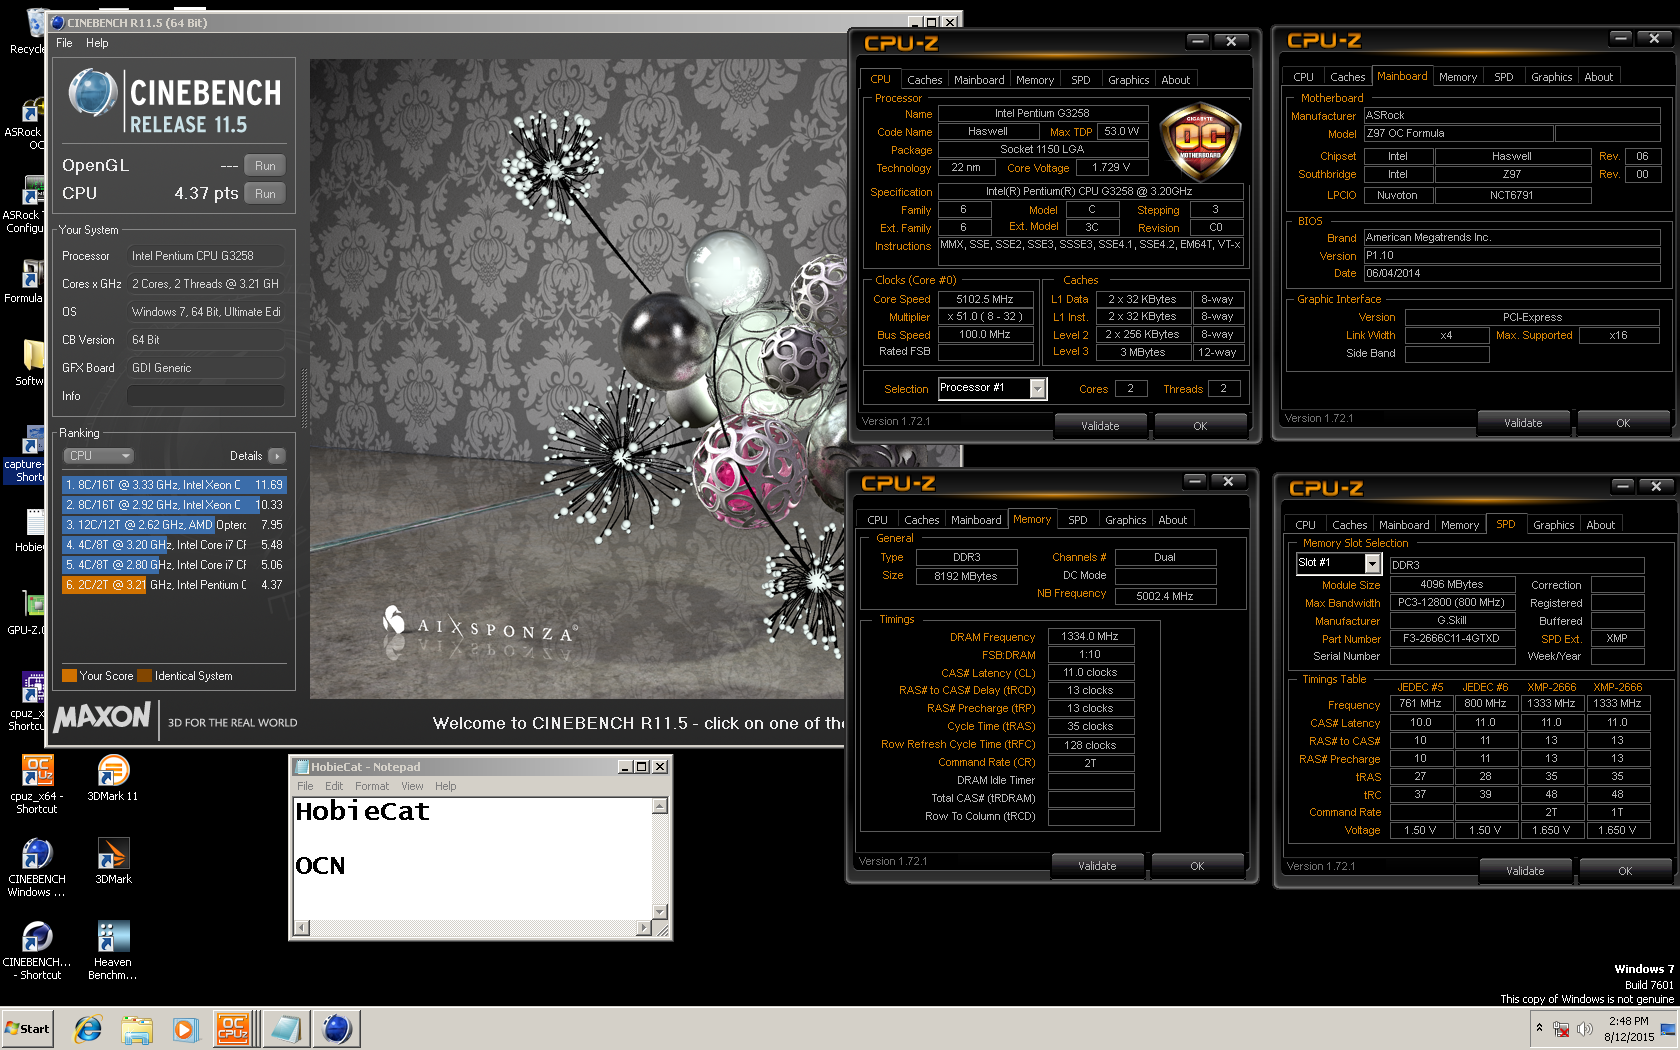
Task: Select Memory tab in SPD CPU-Z window
Action: pos(1459,525)
